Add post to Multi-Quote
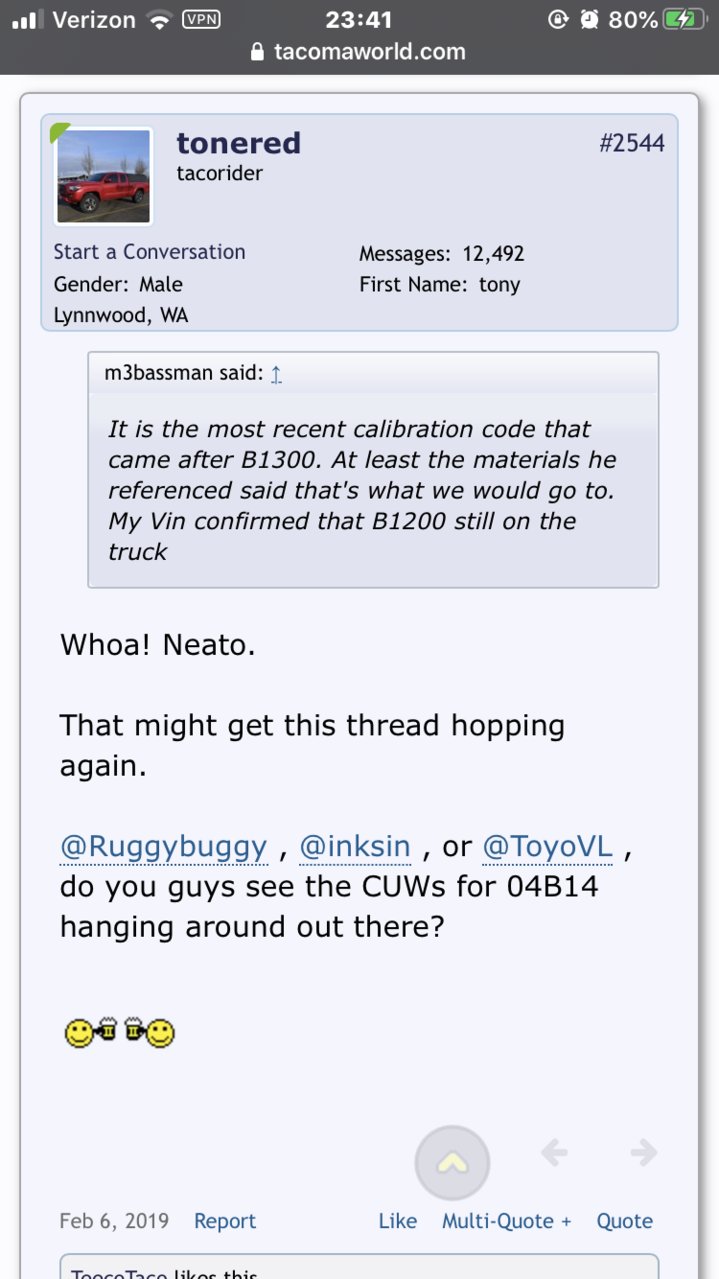Screen dimensions: 719x1279 507,1221
